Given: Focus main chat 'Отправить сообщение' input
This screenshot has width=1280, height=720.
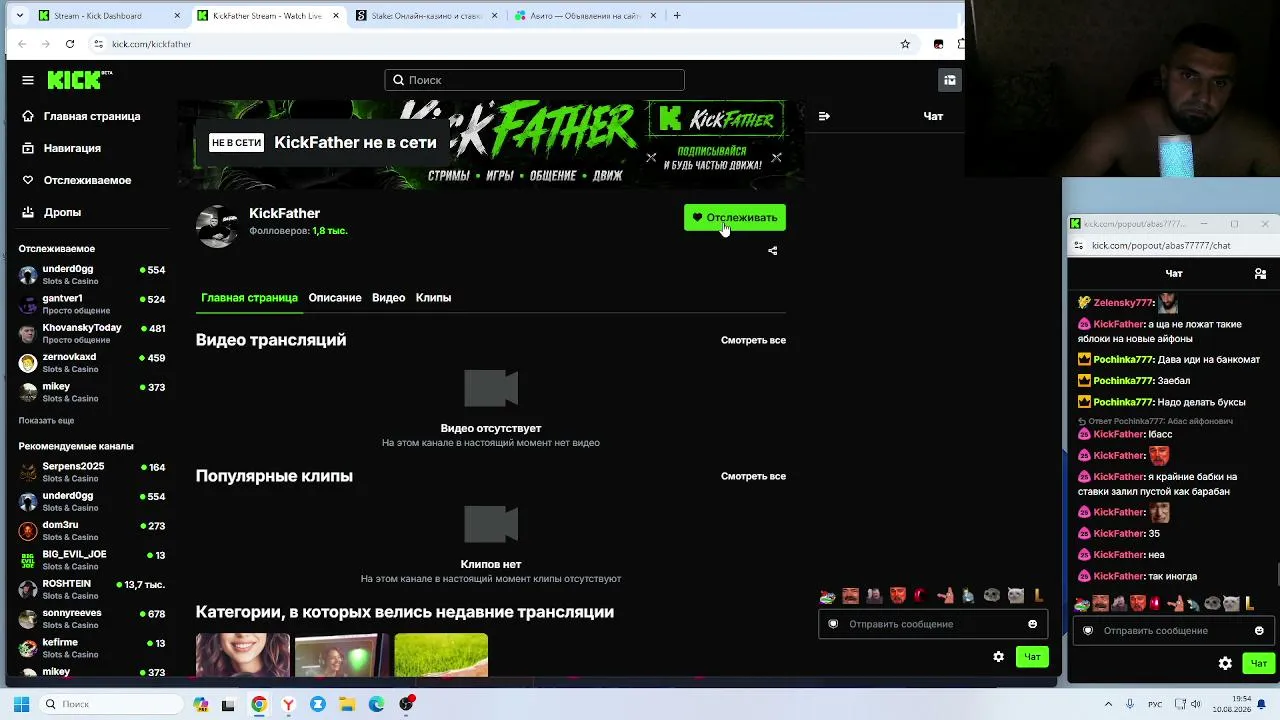Looking at the screenshot, I should 932,624.
